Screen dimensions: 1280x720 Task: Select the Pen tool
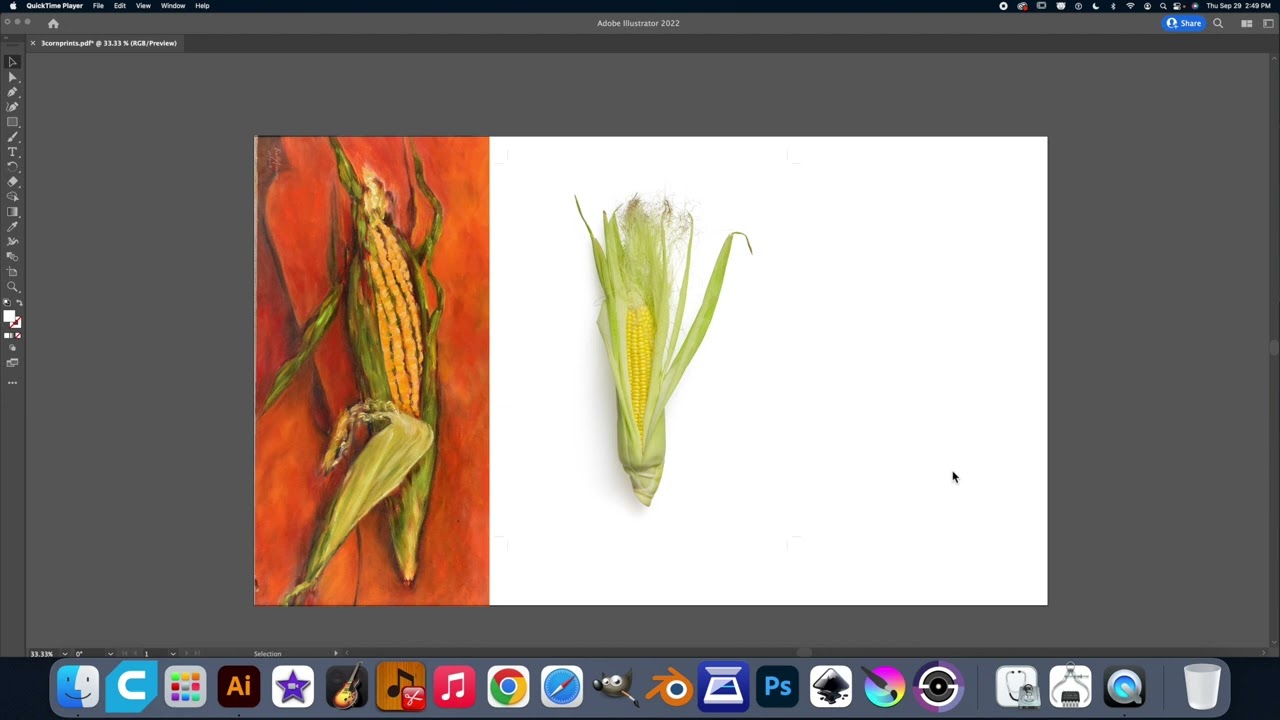click(13, 92)
